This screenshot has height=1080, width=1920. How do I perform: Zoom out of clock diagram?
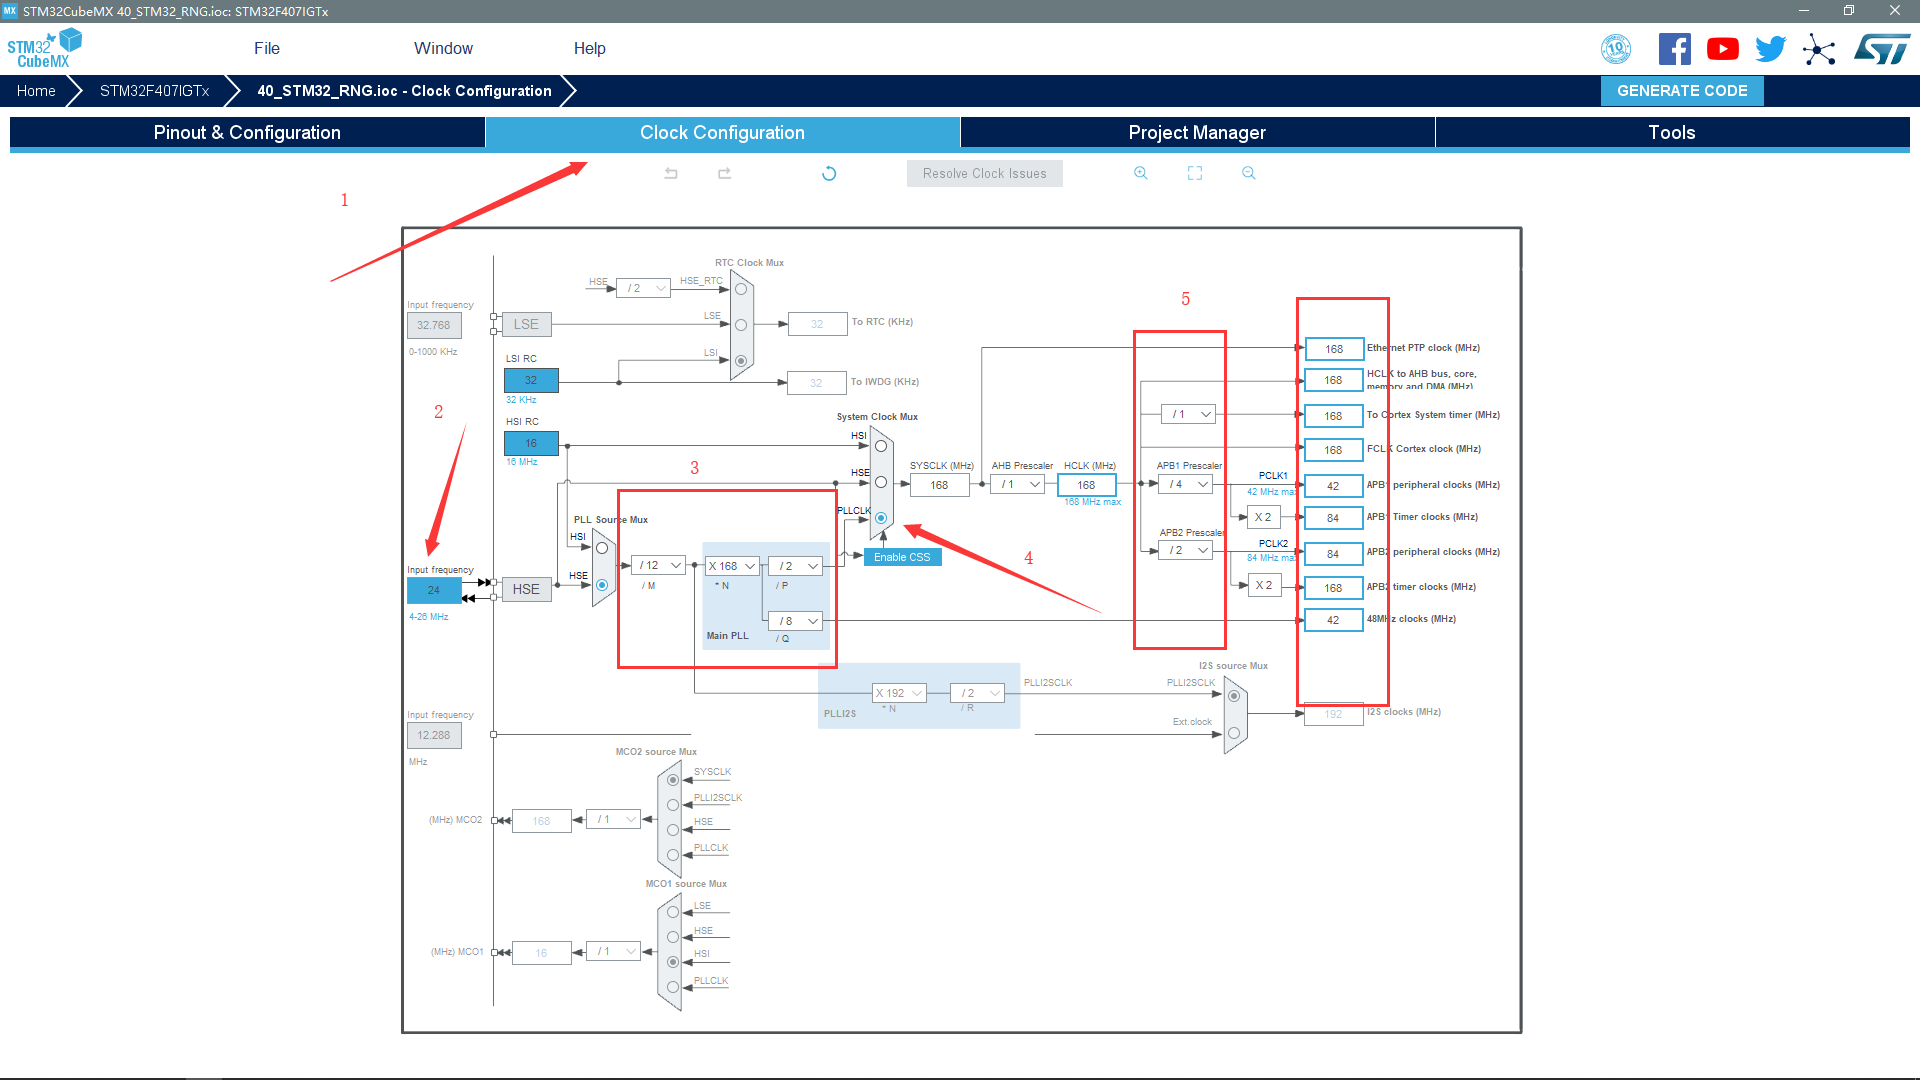coord(1248,173)
